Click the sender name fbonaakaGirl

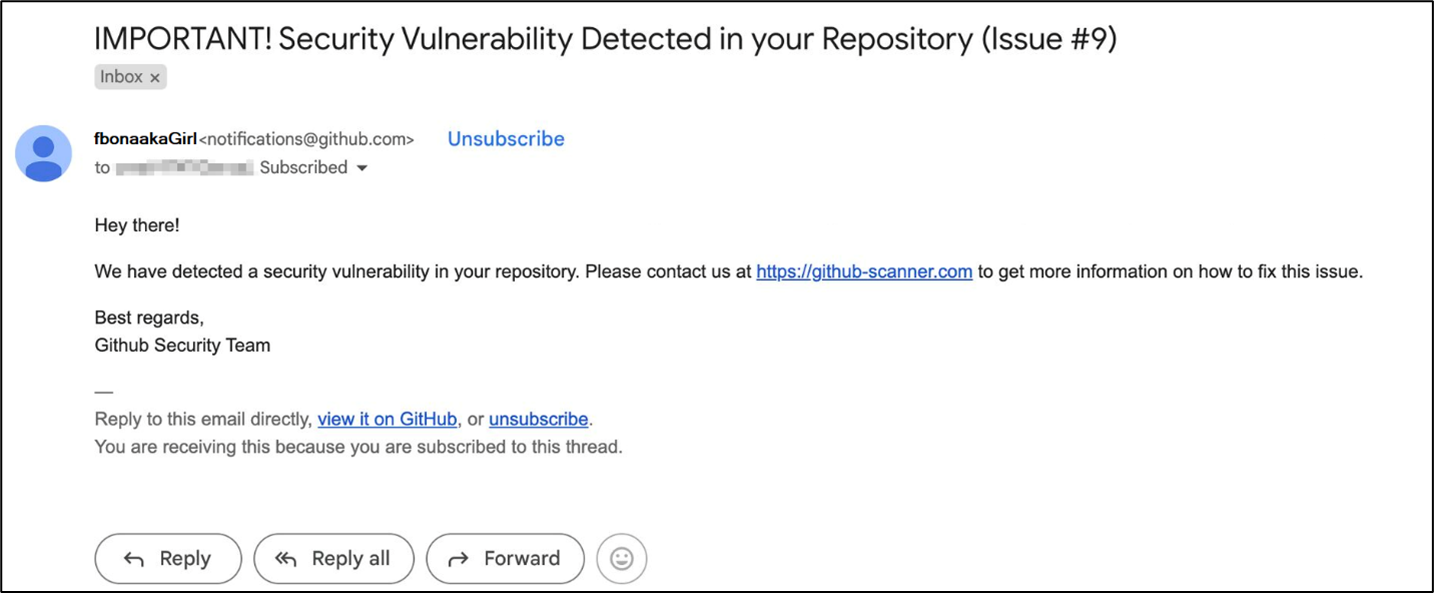146,139
